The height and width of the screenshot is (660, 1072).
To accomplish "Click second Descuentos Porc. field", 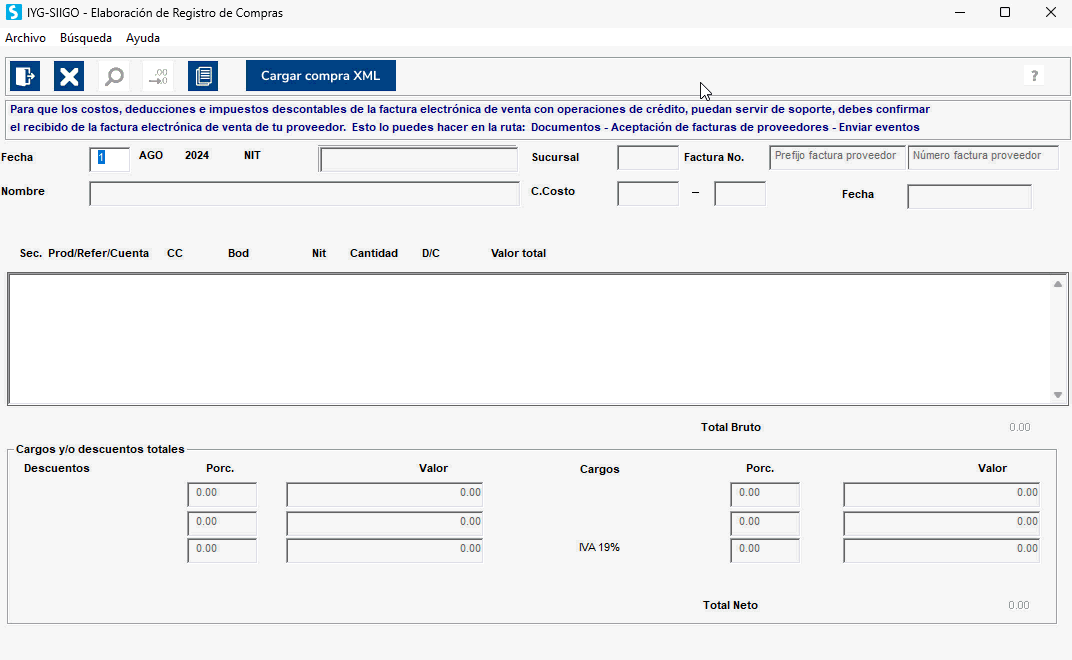I will 222,523.
